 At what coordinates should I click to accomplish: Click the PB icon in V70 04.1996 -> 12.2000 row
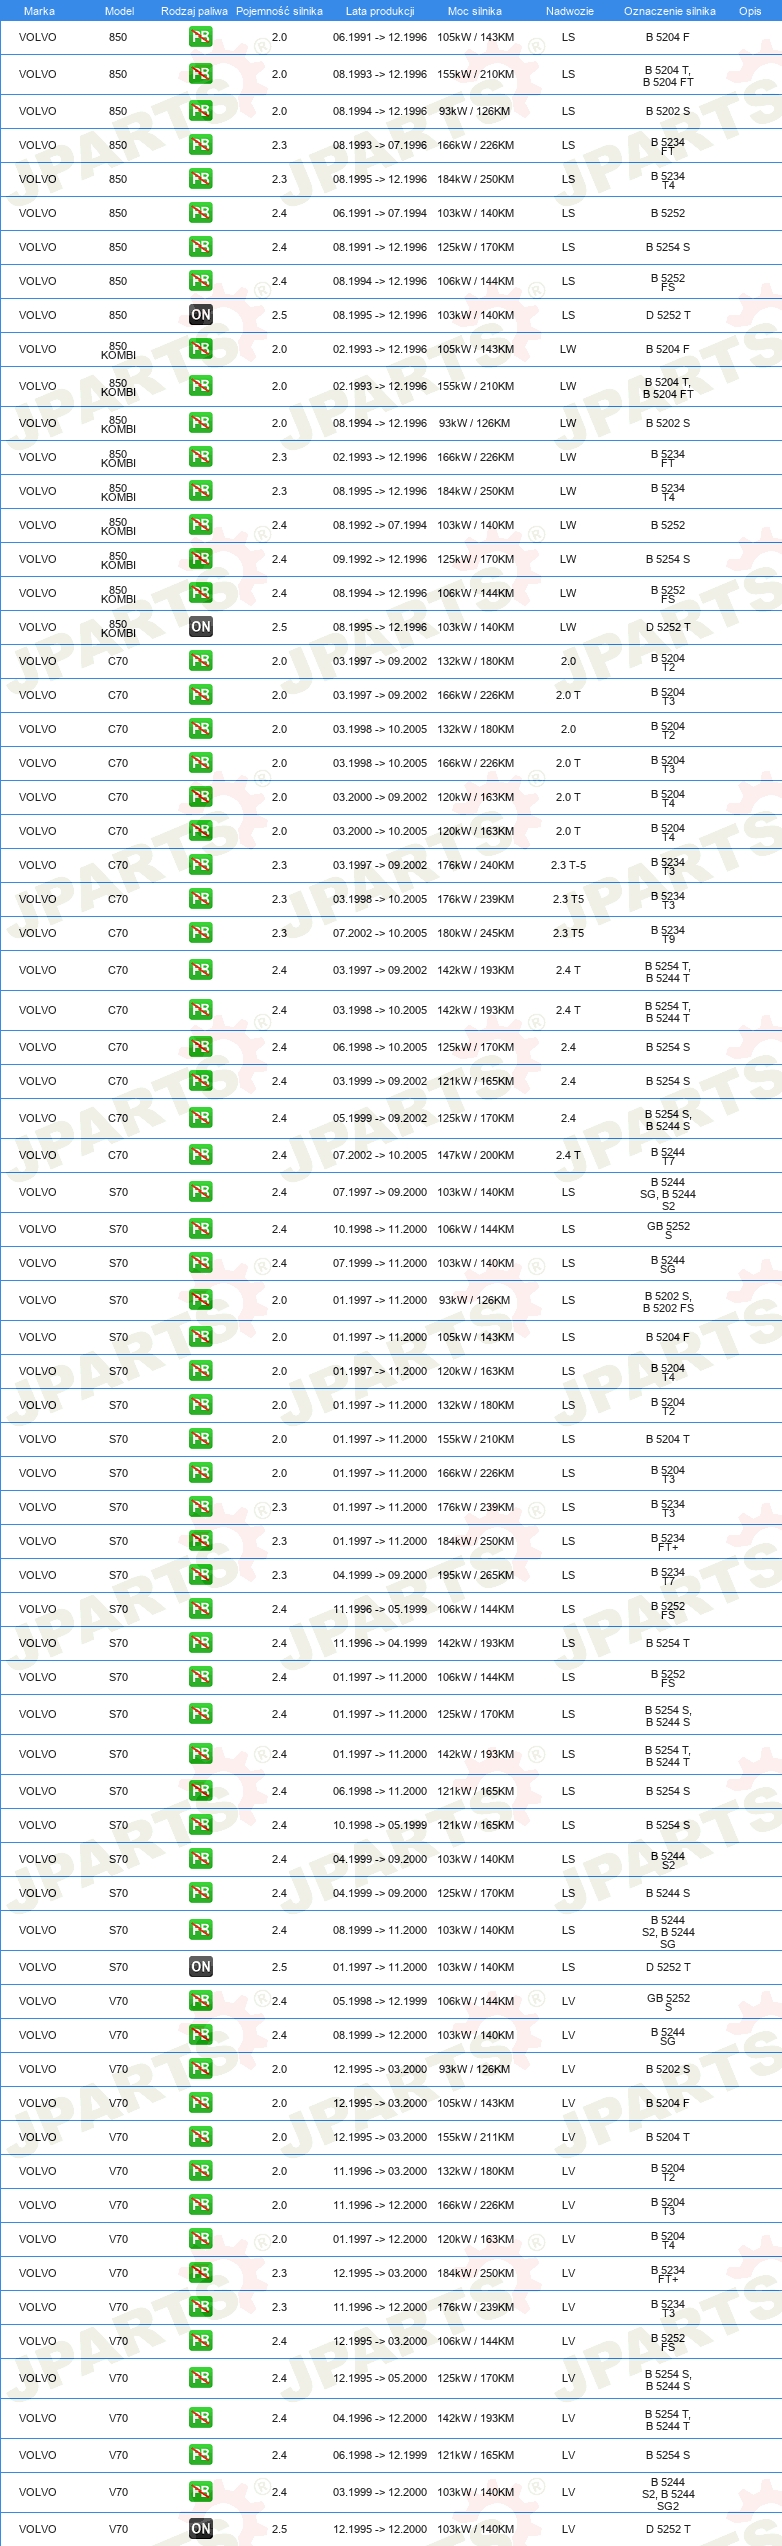point(201,2418)
